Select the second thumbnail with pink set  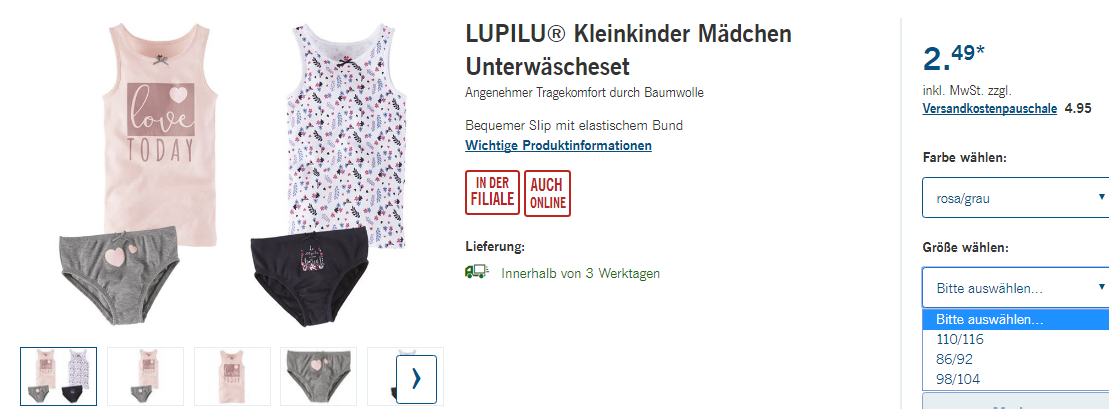point(145,376)
